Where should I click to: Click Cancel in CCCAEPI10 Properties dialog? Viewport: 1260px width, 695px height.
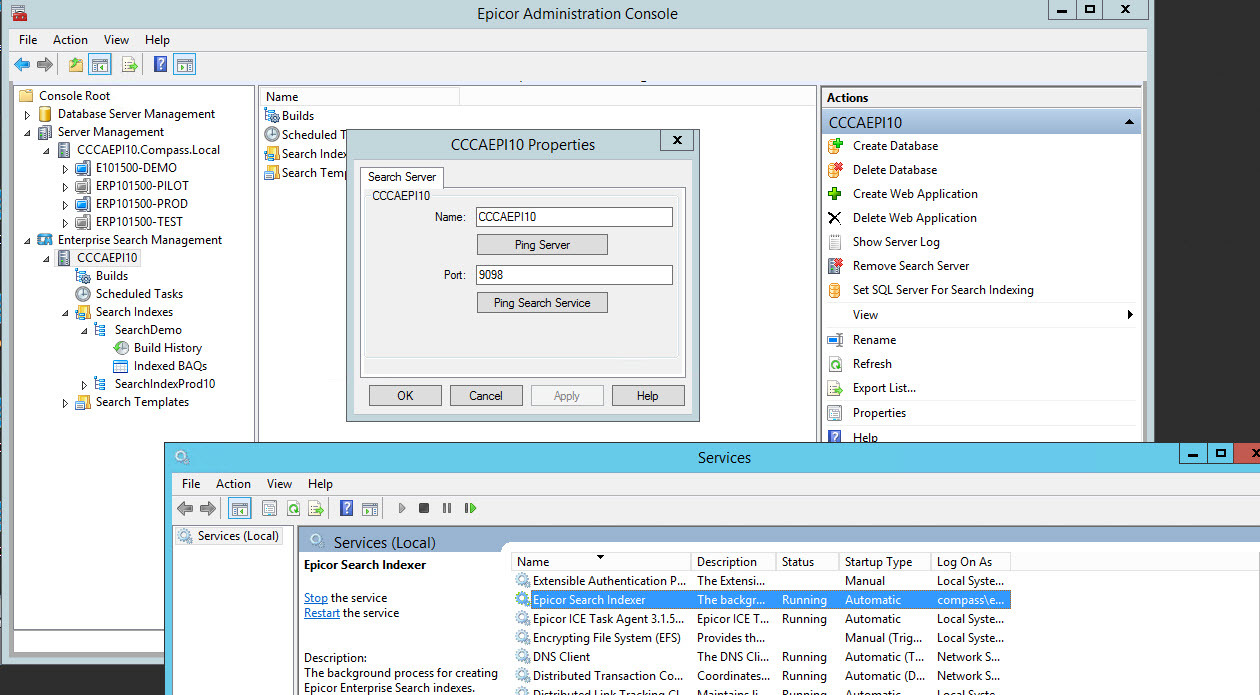pyautogui.click(x=486, y=396)
